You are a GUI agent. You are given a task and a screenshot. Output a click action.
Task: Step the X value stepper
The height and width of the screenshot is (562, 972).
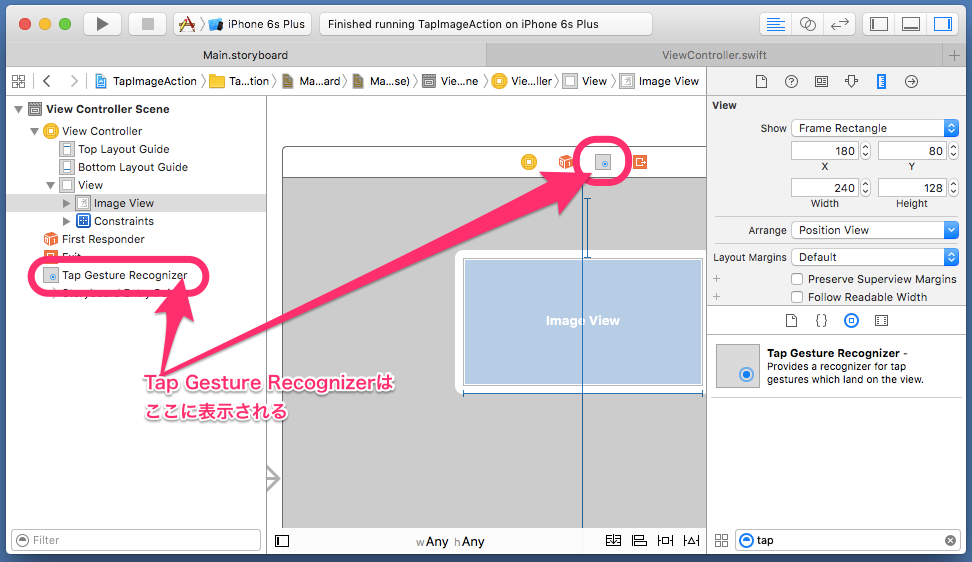[865, 151]
